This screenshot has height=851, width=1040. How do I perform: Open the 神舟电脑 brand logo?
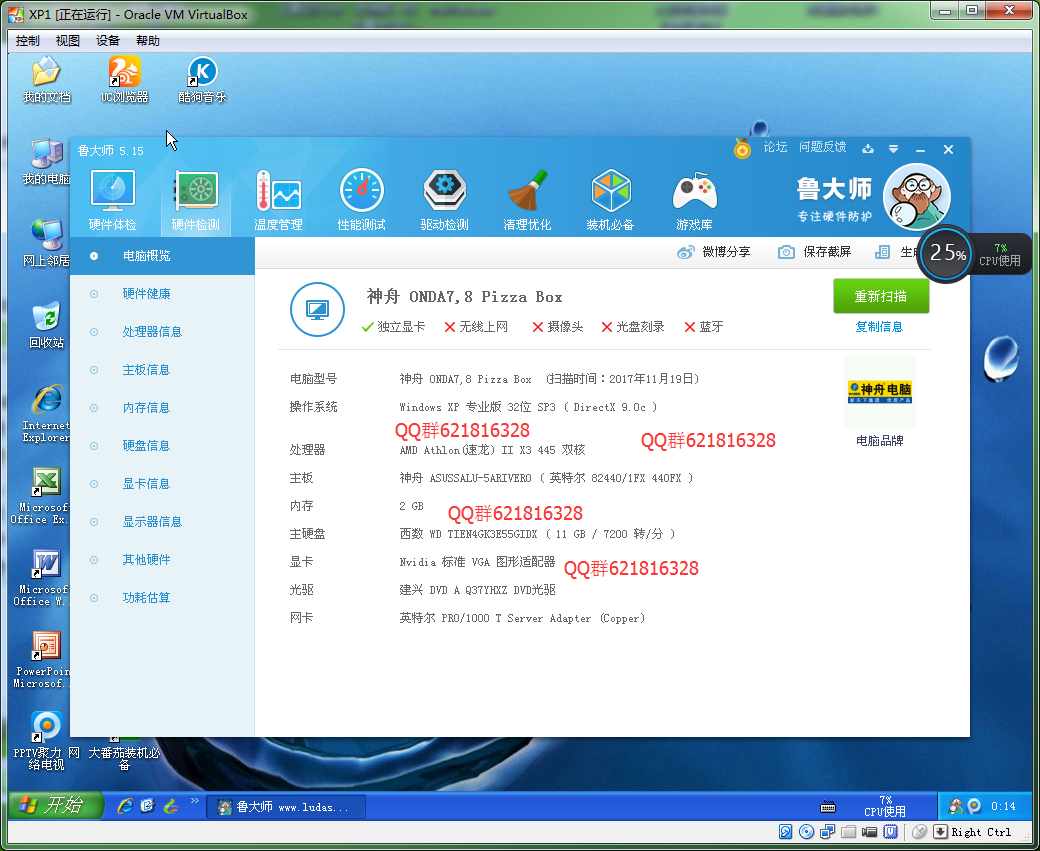pyautogui.click(x=879, y=391)
